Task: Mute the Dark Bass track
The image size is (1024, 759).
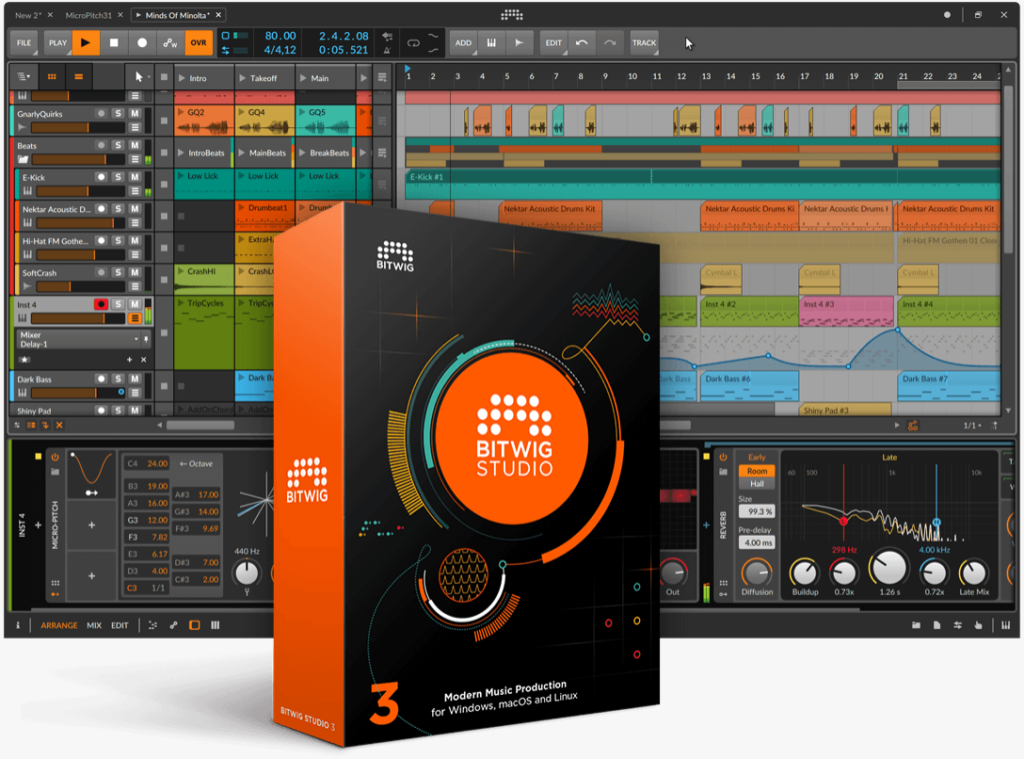Action: [x=135, y=379]
